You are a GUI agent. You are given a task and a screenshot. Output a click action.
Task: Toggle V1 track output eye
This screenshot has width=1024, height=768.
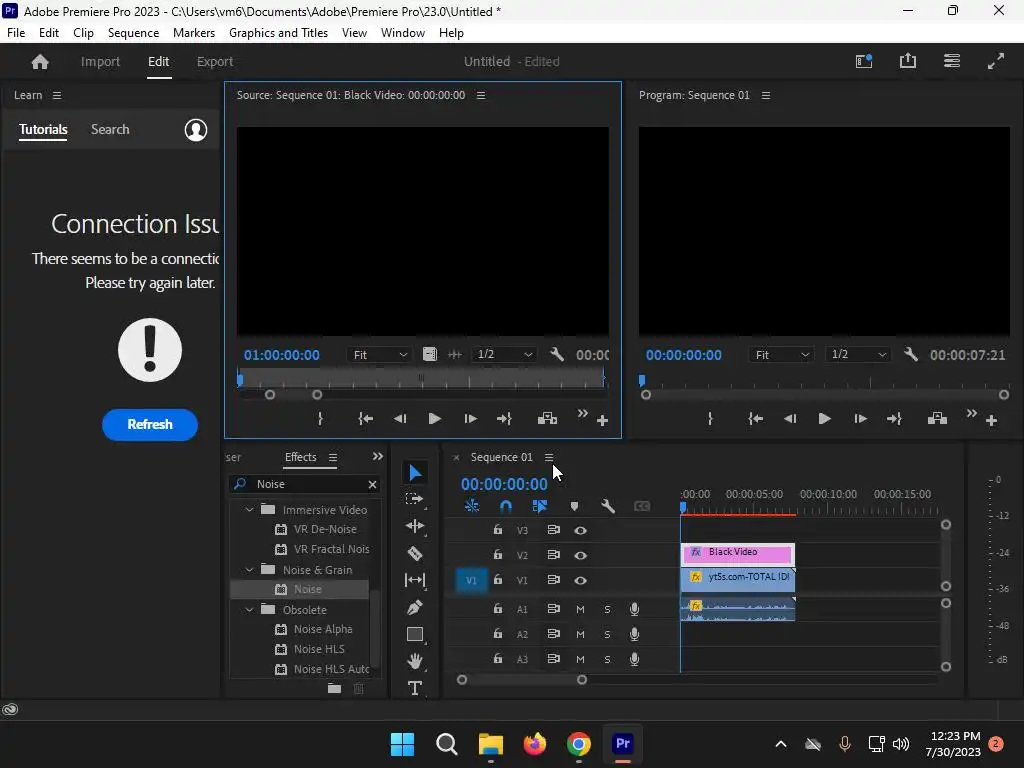[580, 580]
